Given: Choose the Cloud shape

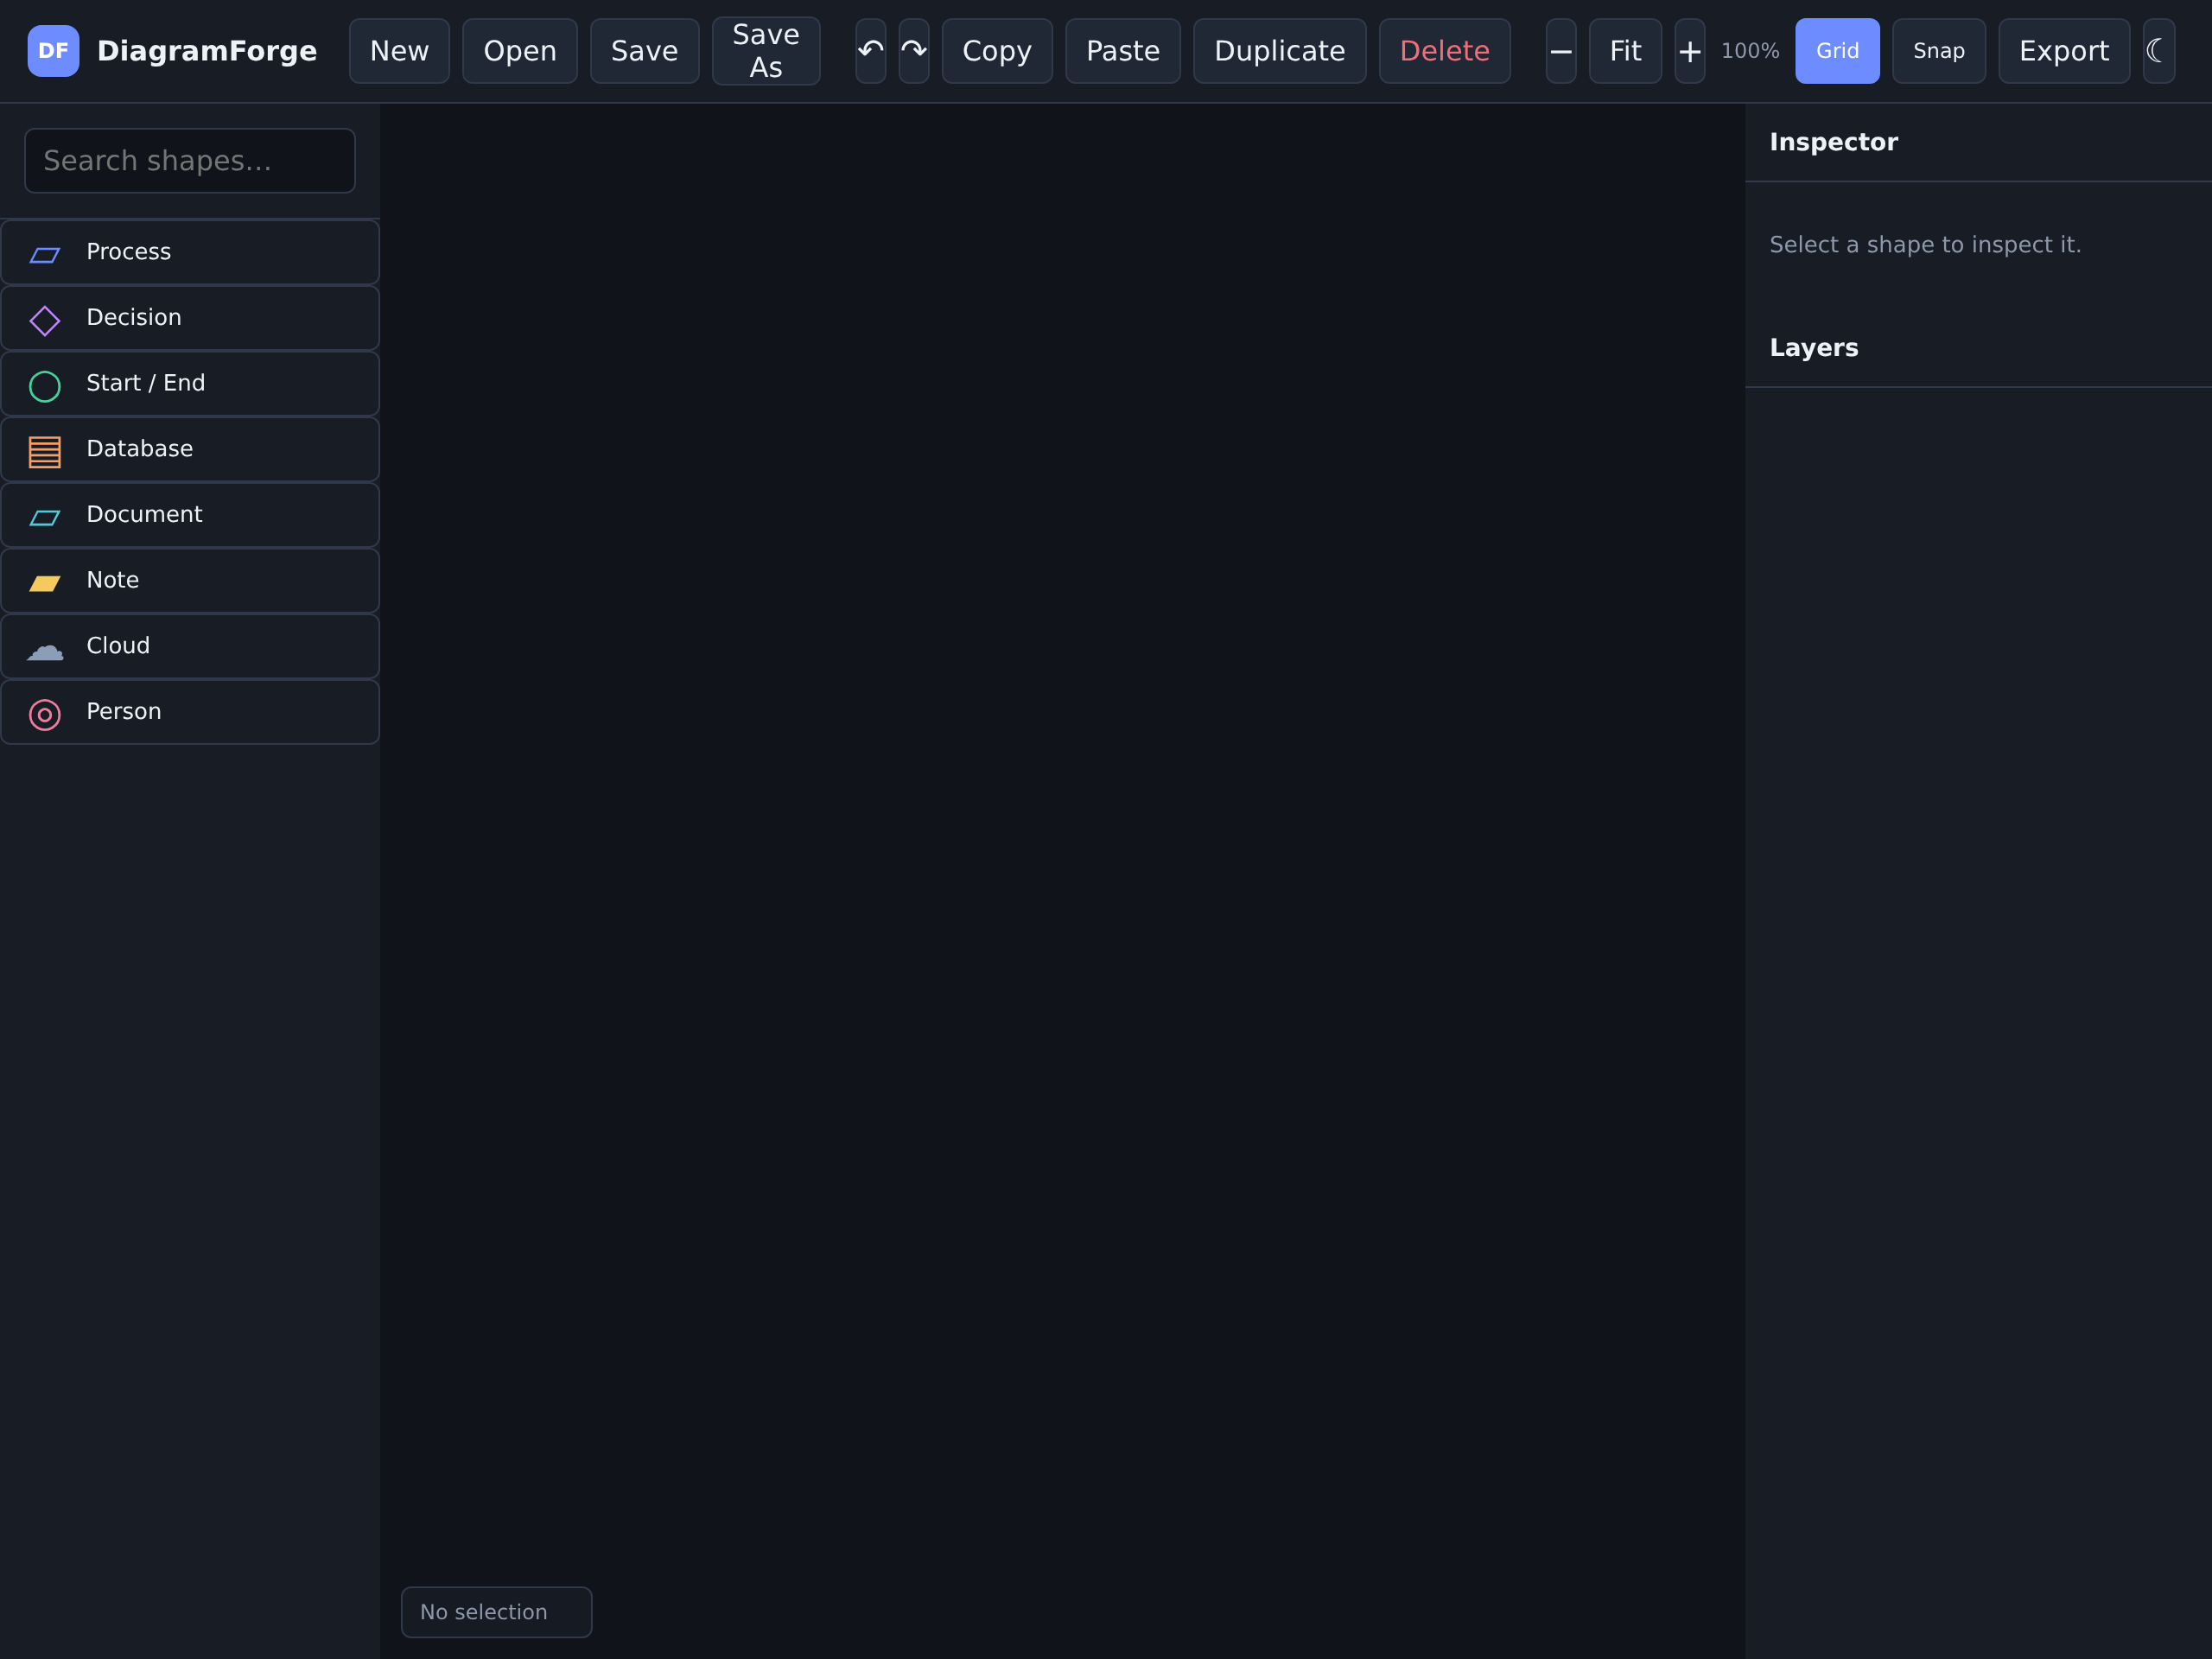Looking at the screenshot, I should point(190,646).
